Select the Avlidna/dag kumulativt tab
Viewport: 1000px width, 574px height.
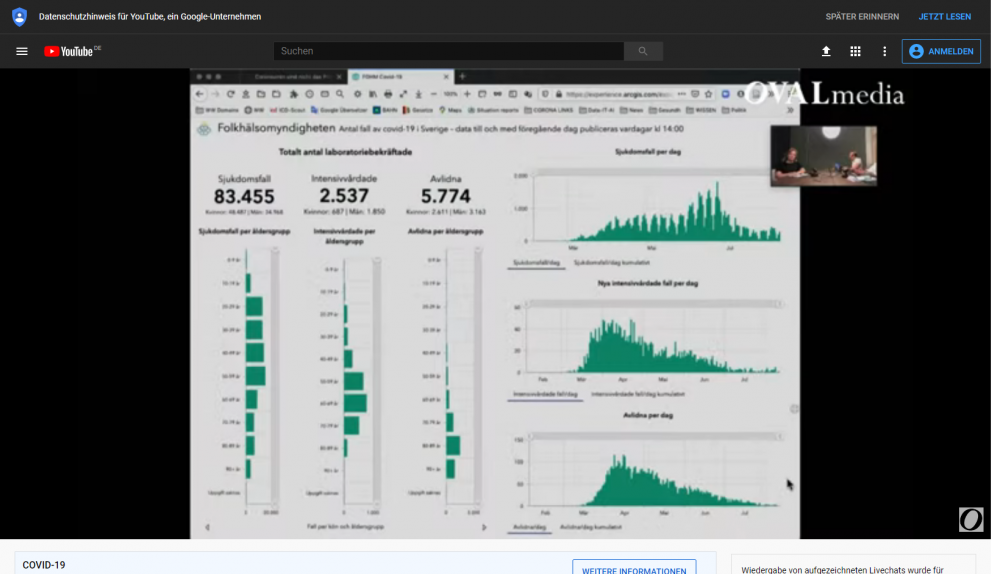(591, 526)
